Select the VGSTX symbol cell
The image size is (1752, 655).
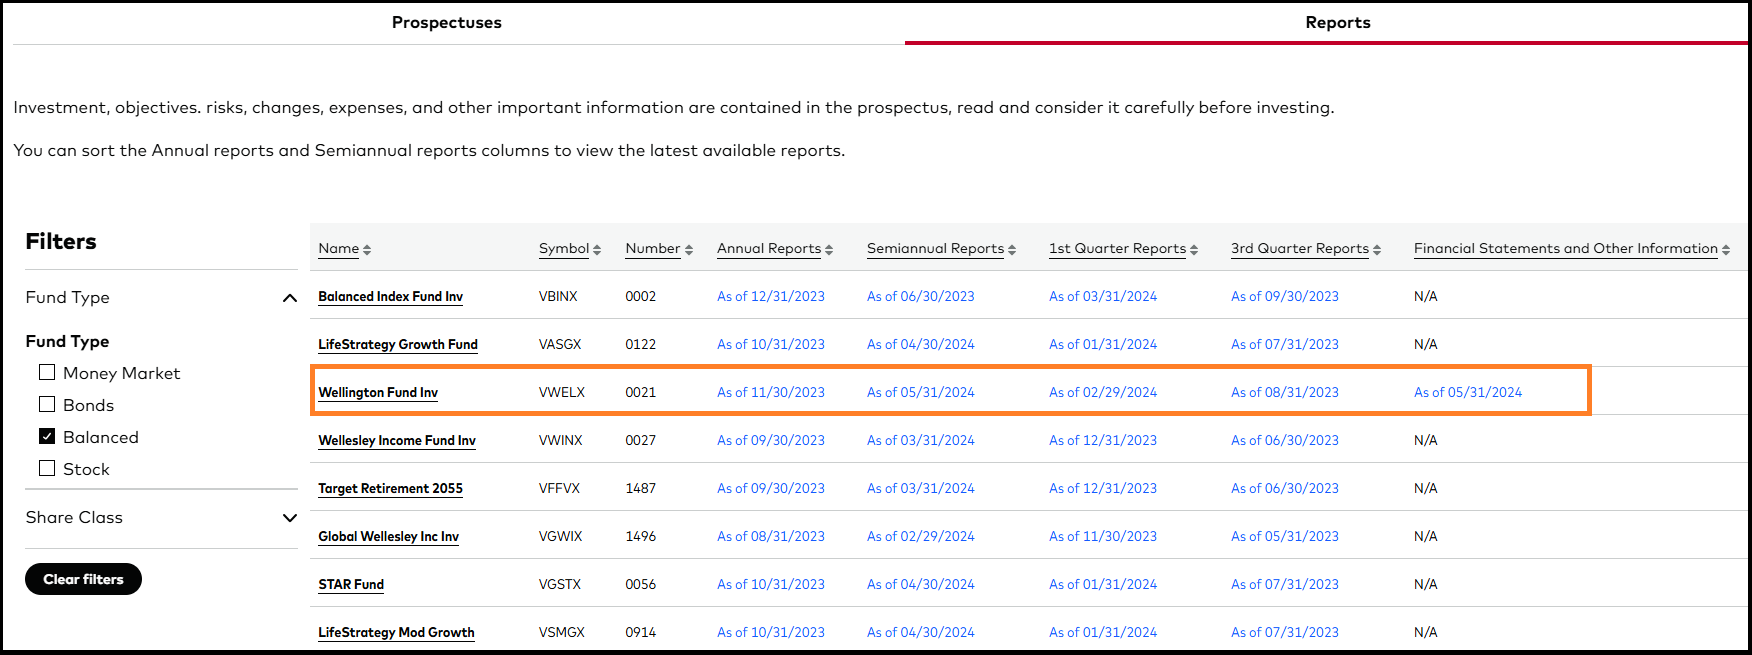(x=560, y=585)
